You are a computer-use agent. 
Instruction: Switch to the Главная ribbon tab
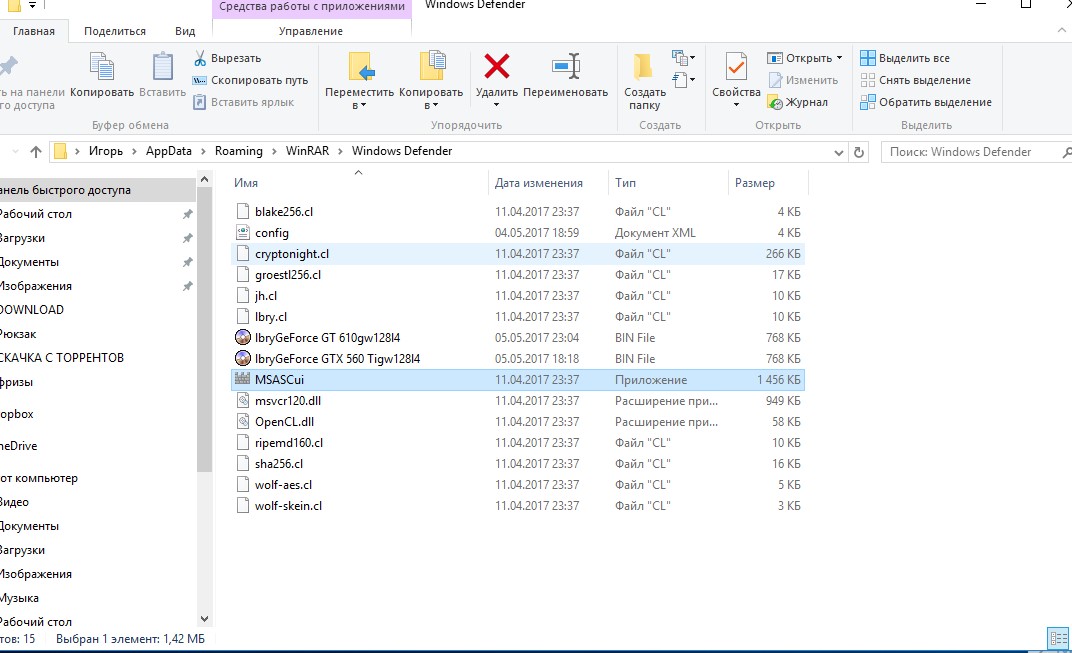34,31
